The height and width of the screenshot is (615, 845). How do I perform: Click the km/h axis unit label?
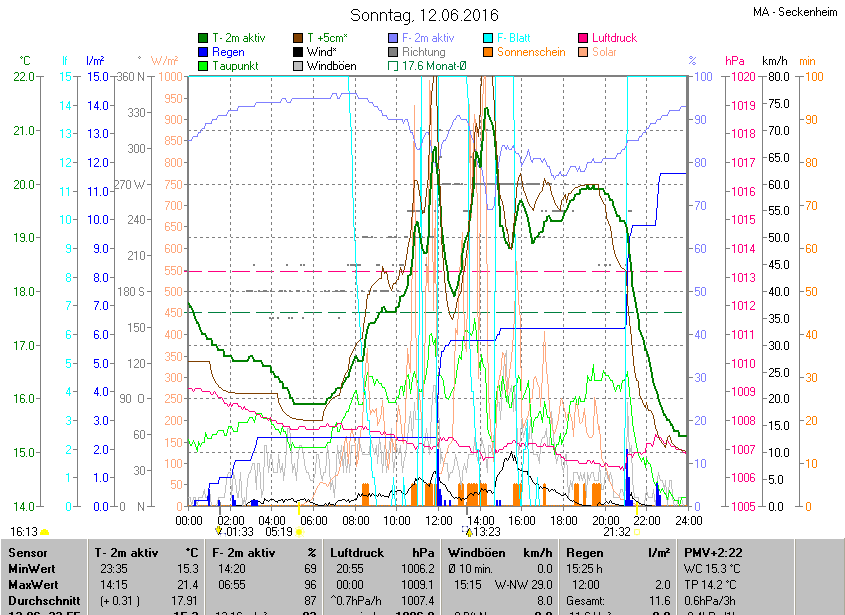click(x=774, y=61)
